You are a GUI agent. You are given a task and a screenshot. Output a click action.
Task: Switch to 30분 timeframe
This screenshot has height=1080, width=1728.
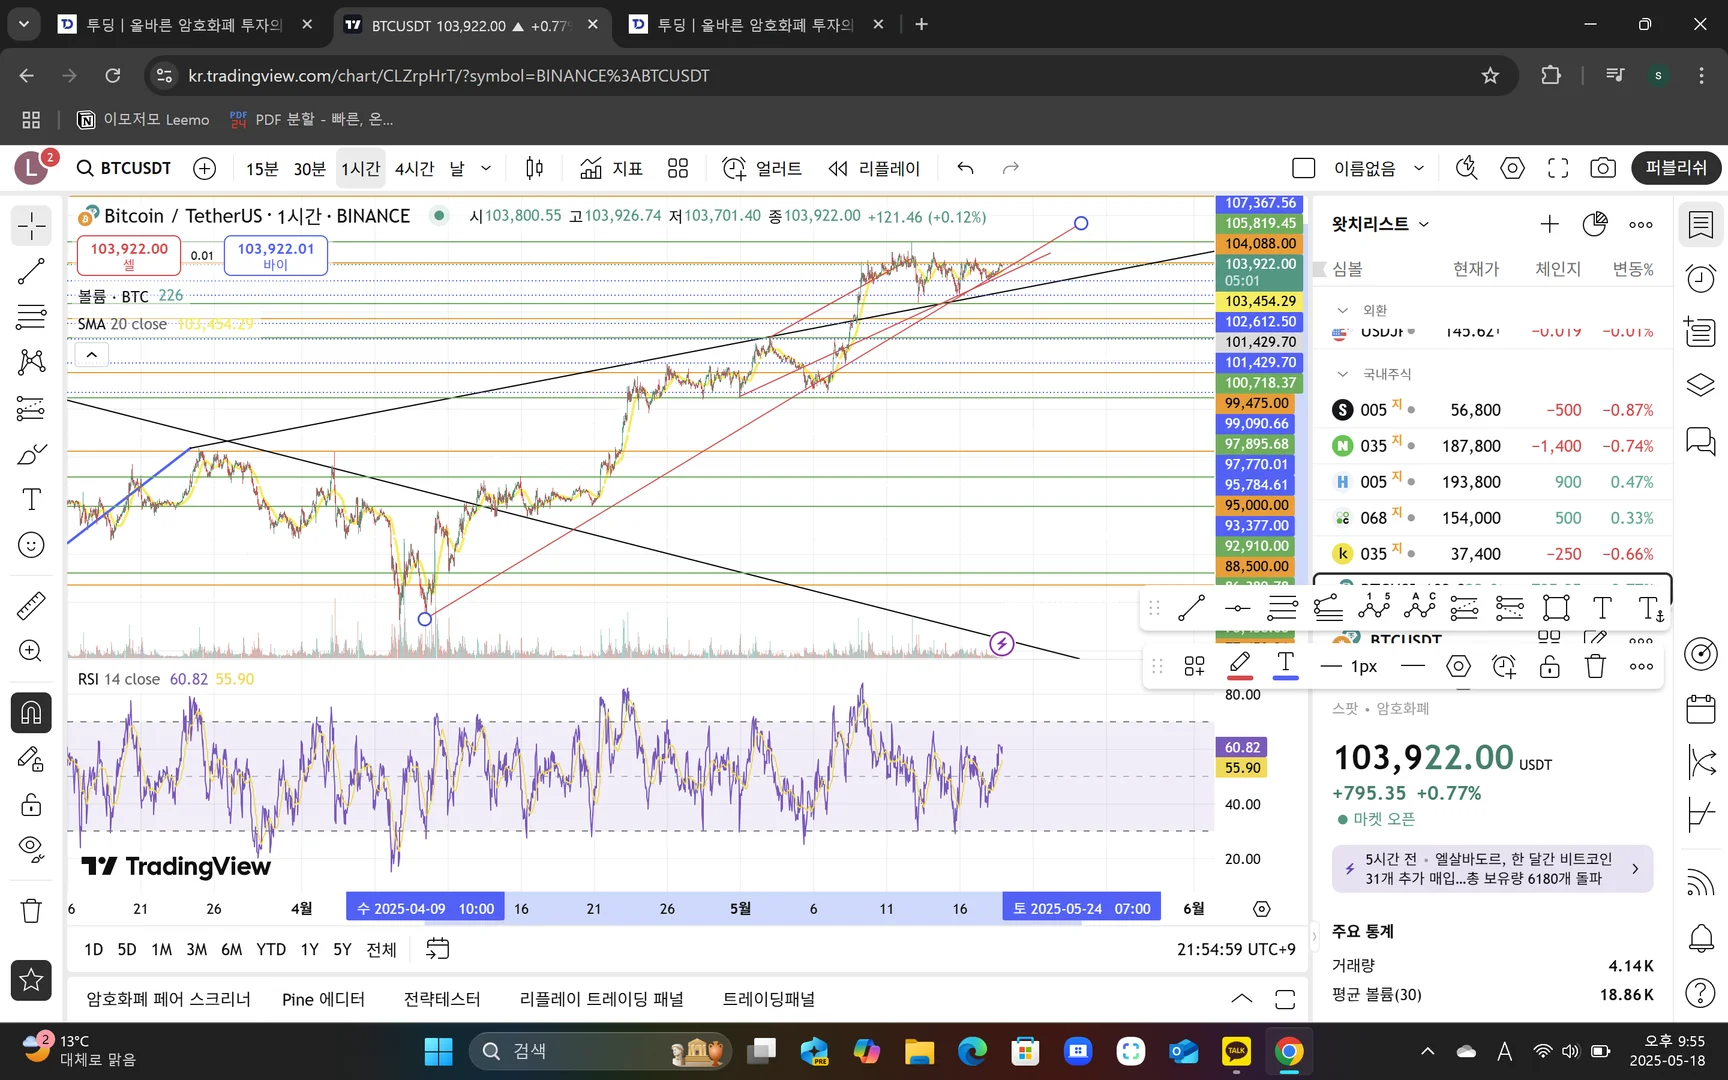(x=309, y=168)
